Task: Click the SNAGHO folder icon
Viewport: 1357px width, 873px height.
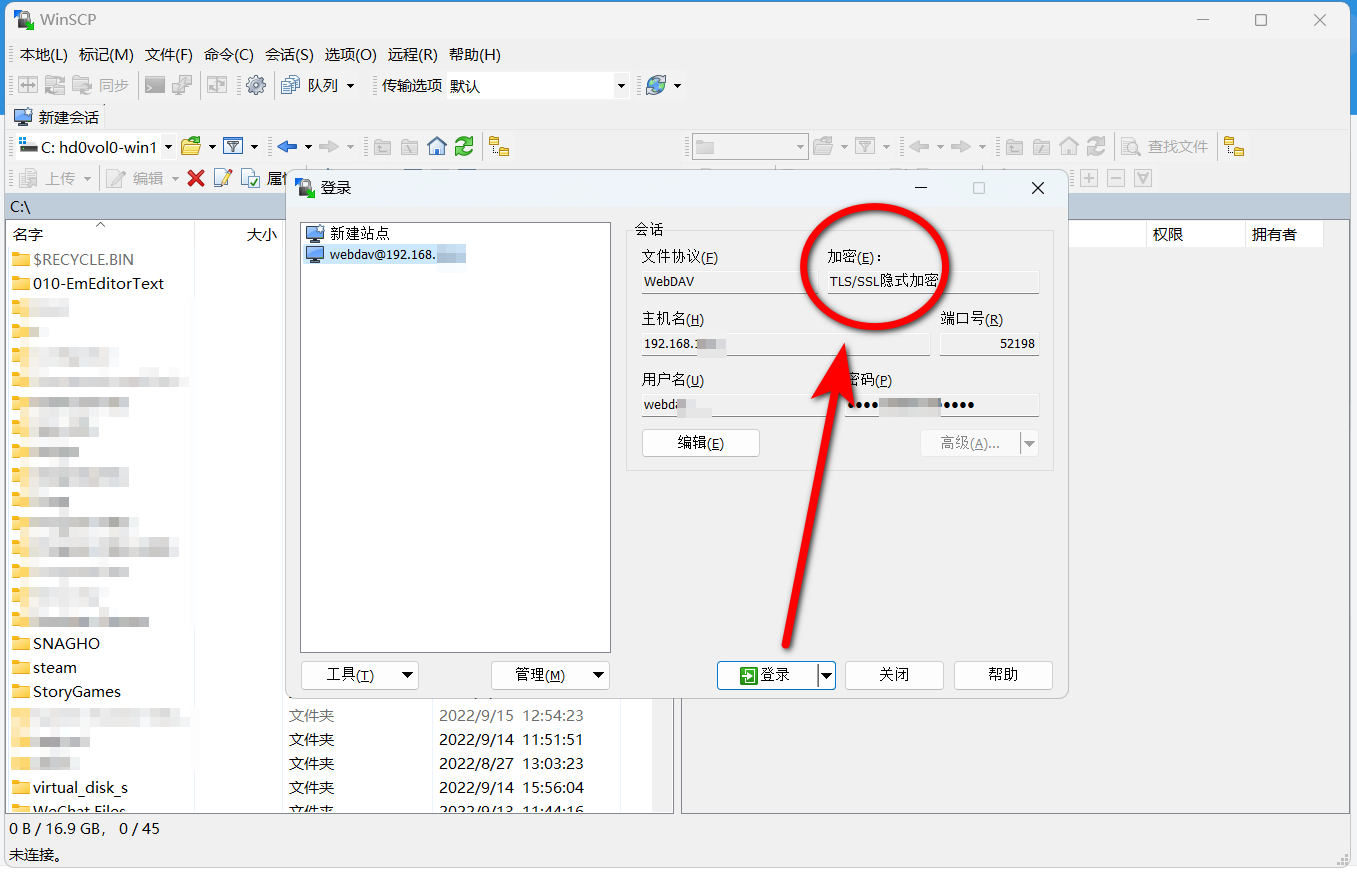Action: click(x=21, y=643)
